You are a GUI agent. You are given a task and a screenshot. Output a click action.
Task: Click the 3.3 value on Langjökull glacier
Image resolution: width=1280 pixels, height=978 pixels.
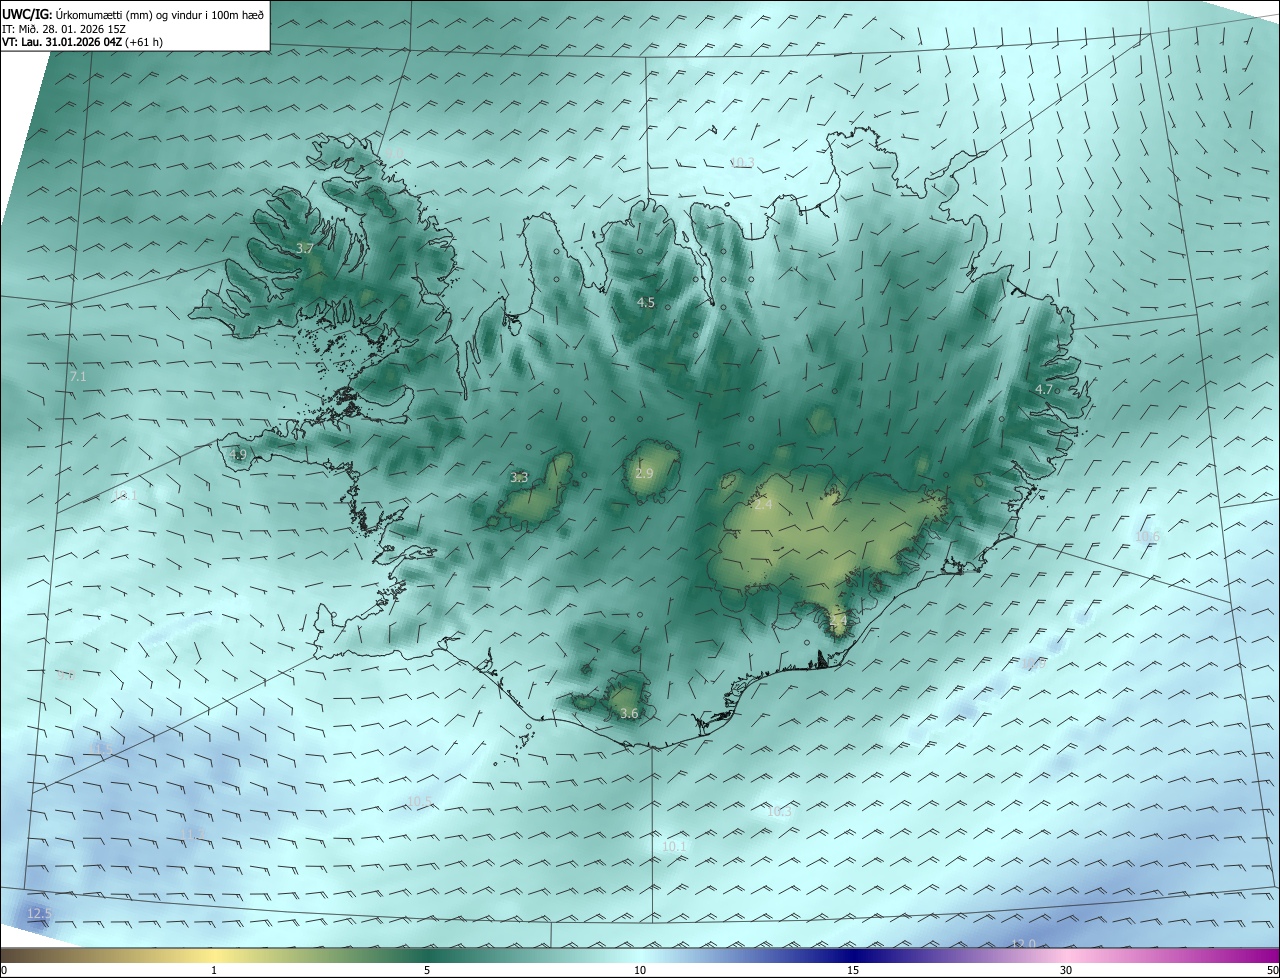point(519,478)
